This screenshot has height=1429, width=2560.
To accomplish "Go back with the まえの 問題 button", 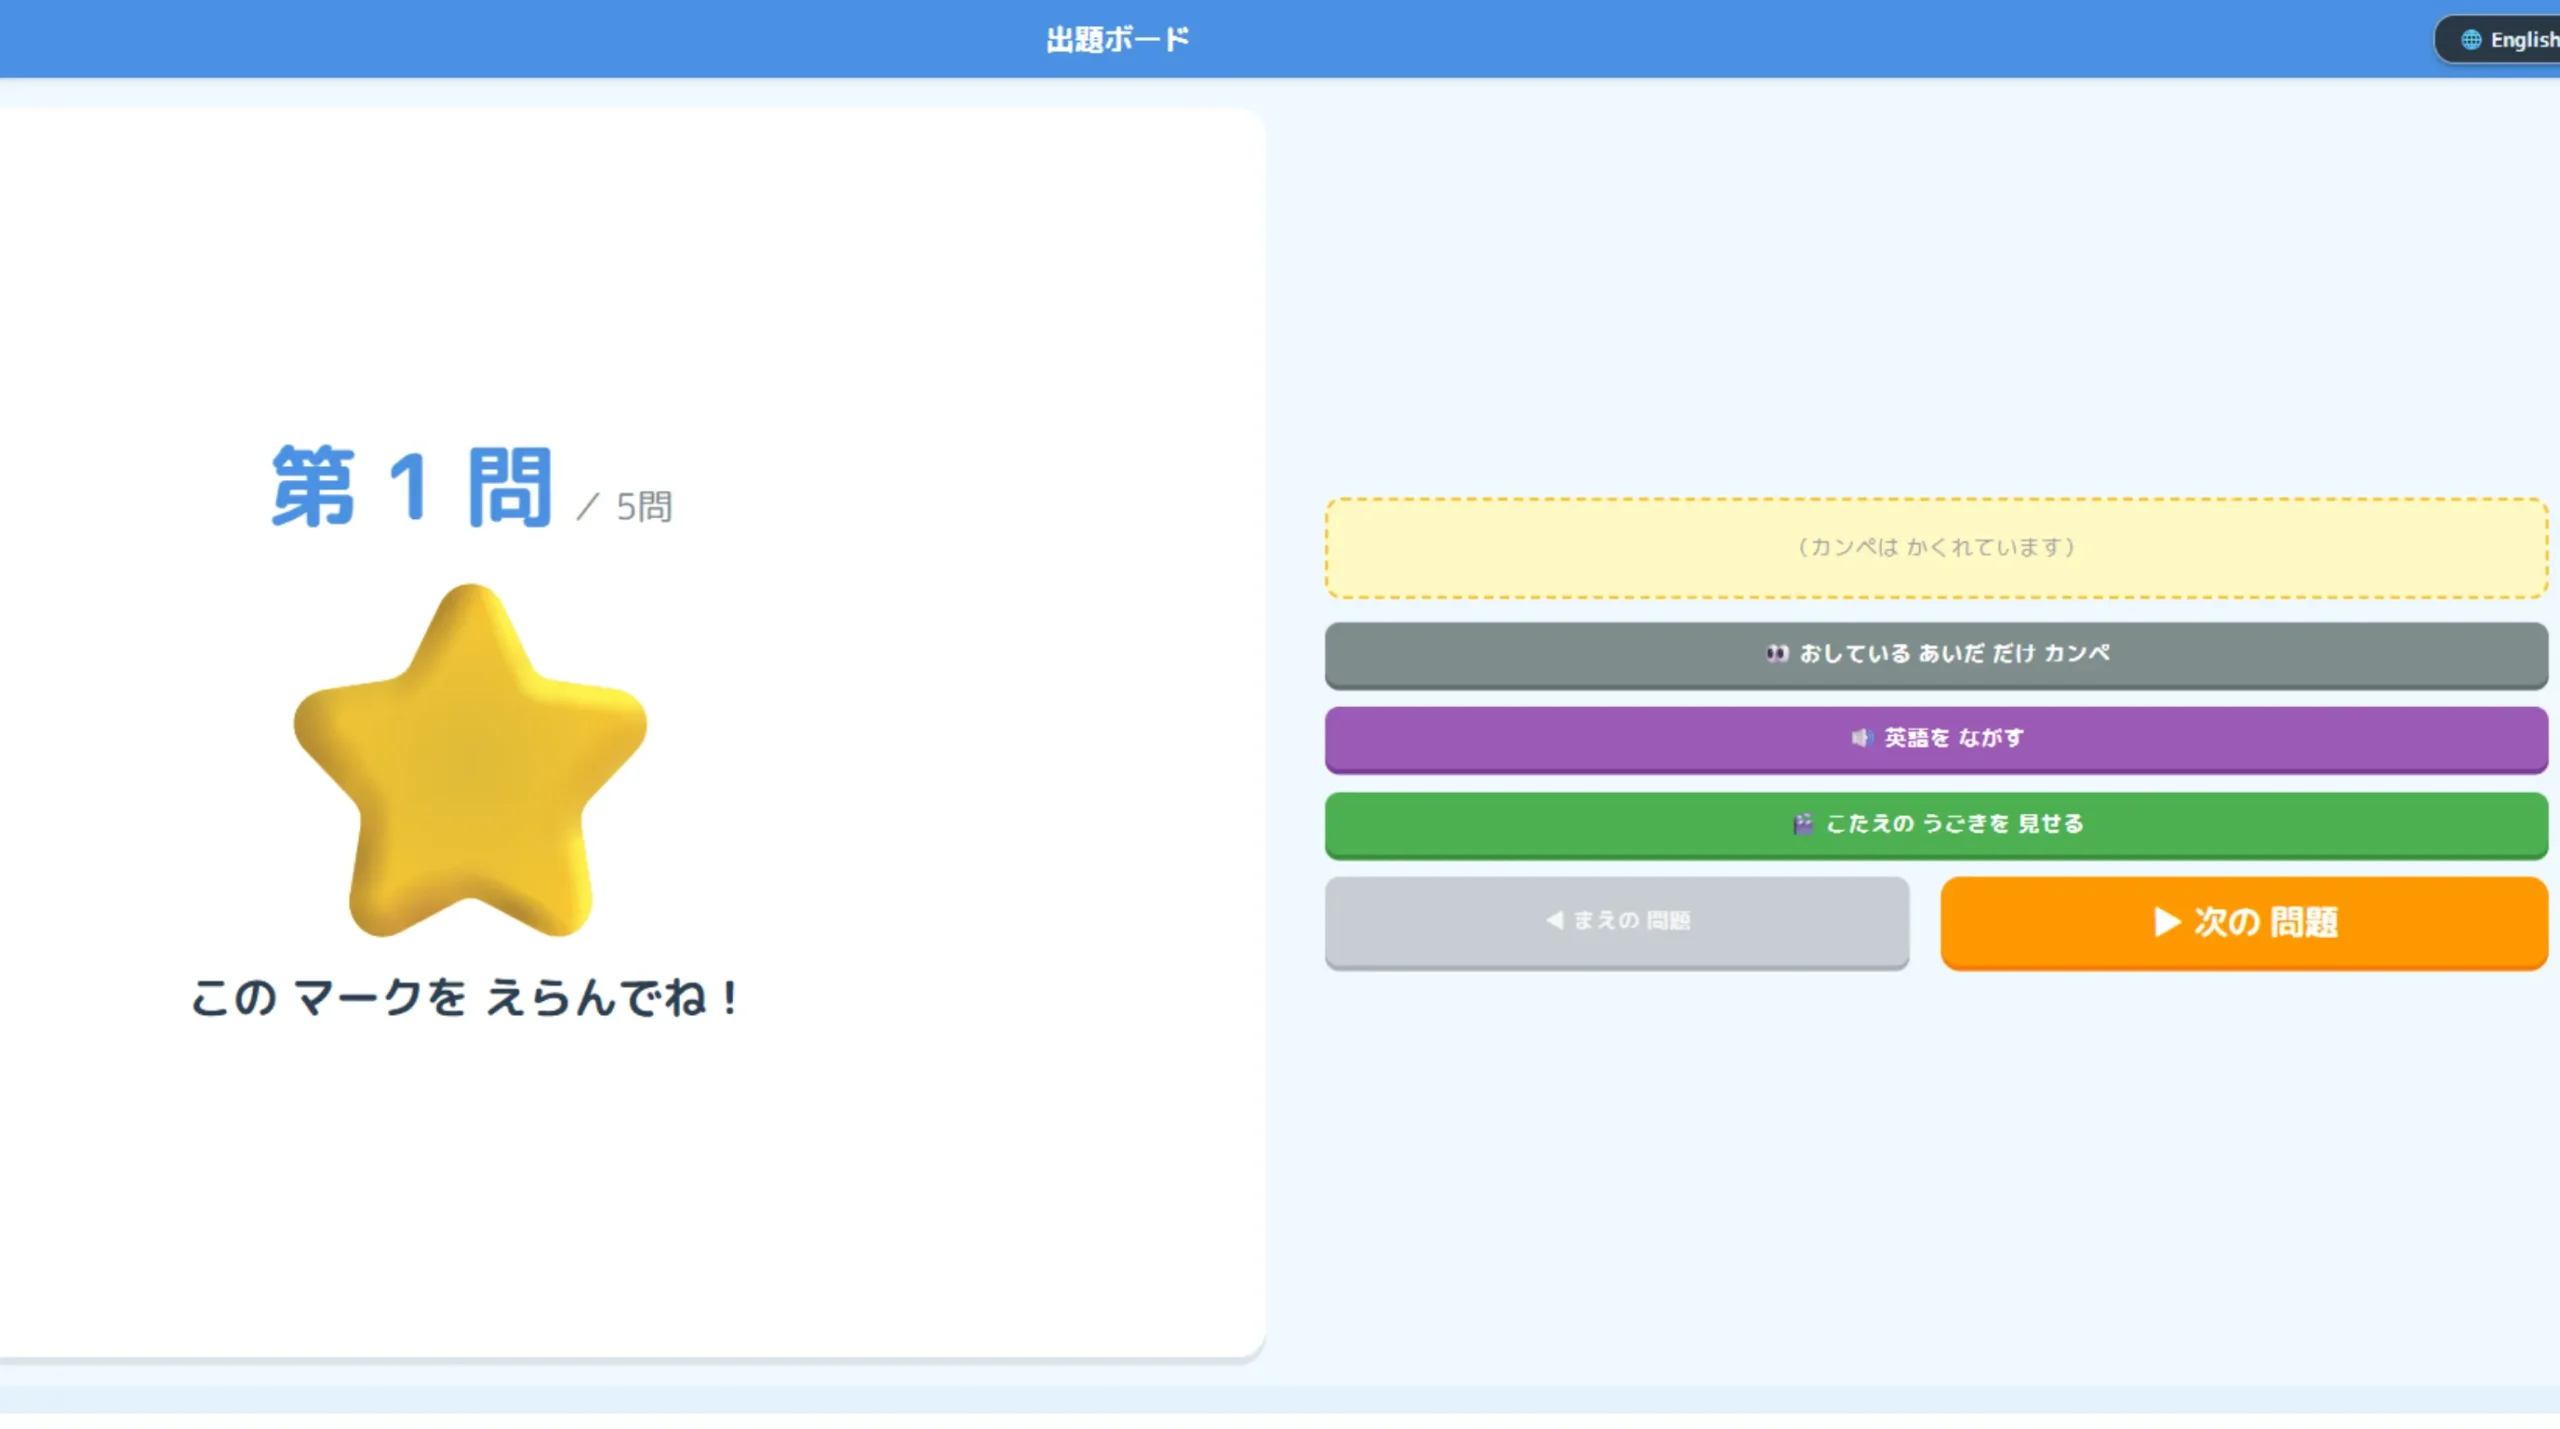I will point(1617,922).
